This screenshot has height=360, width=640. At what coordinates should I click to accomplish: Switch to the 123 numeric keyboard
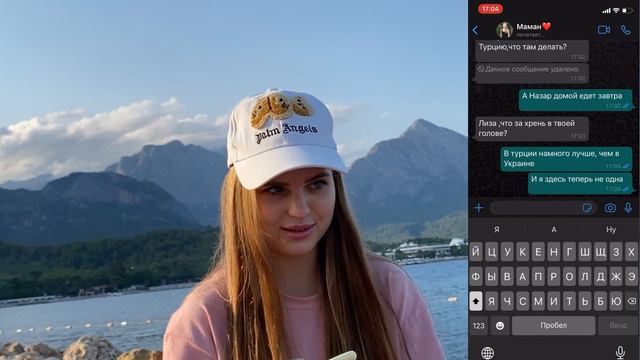coord(479,326)
